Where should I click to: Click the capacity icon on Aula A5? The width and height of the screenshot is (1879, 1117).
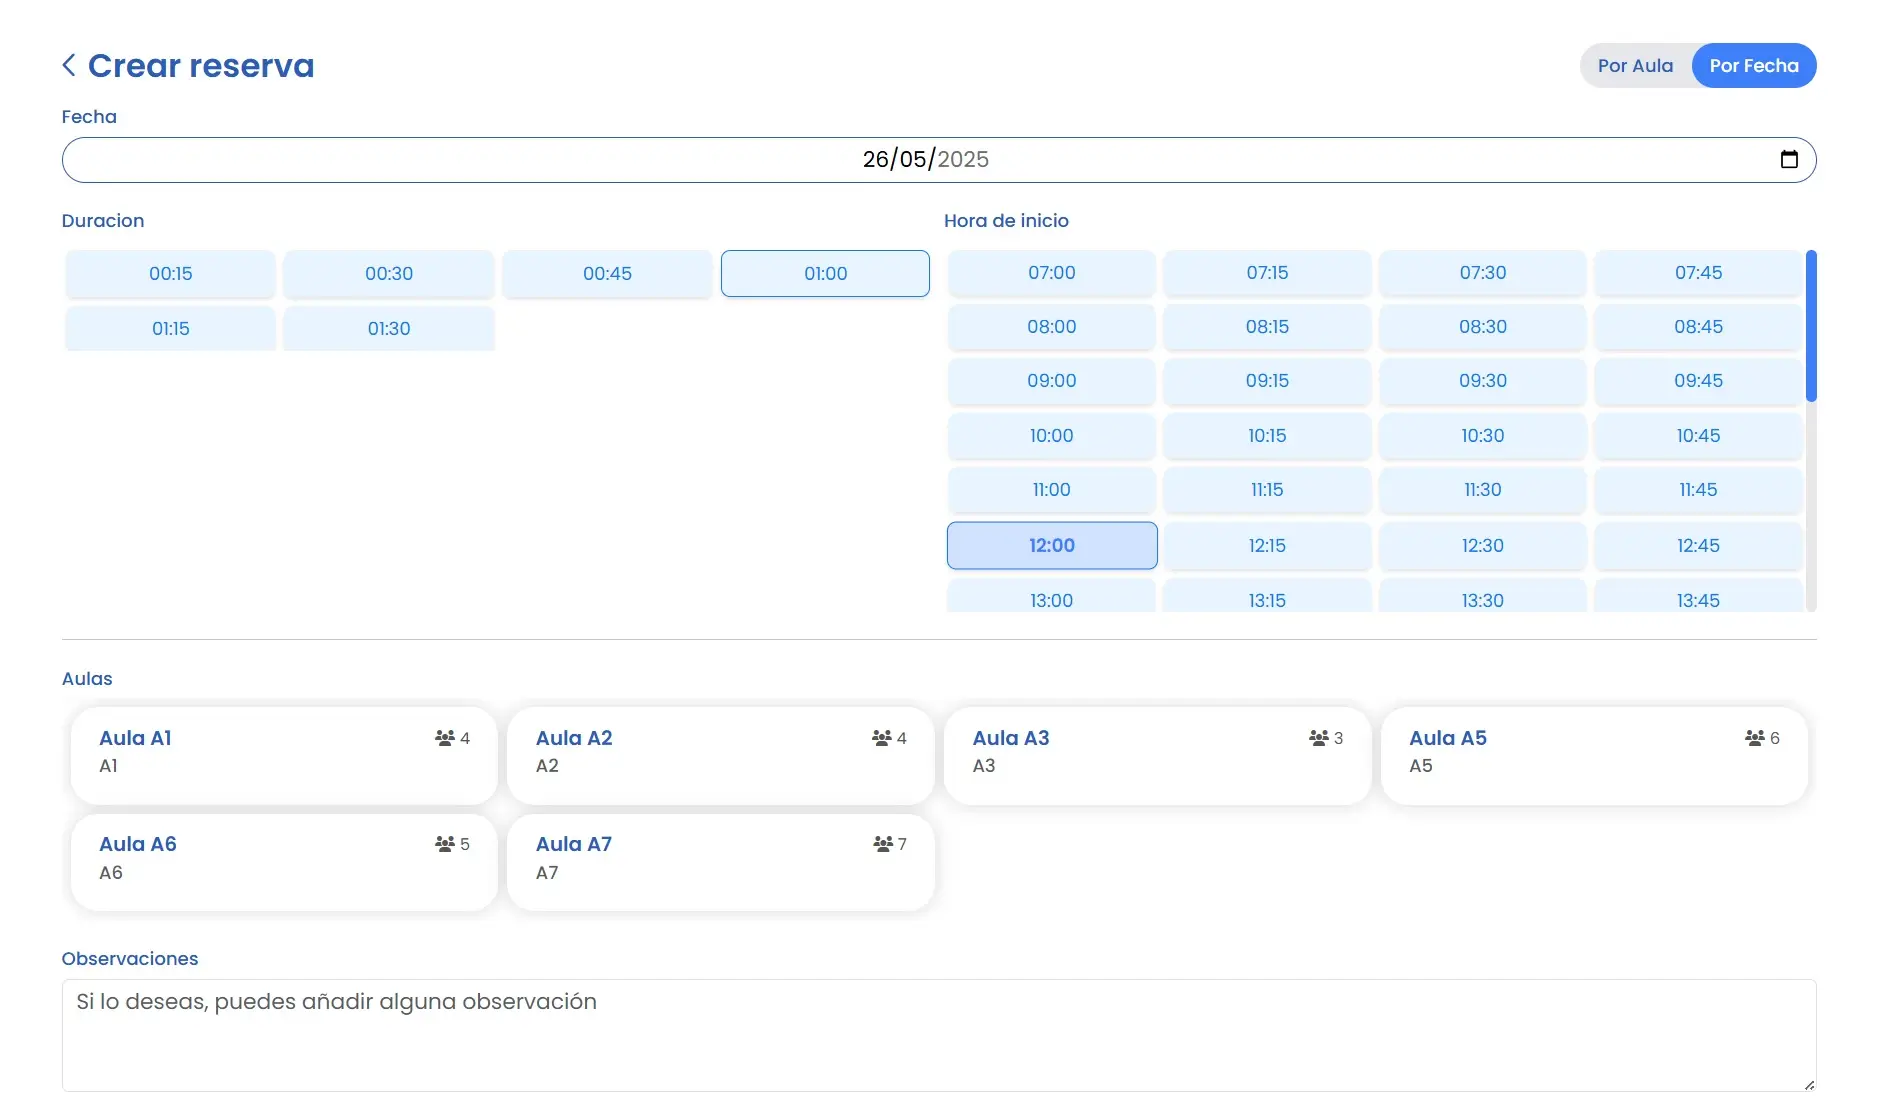coord(1757,738)
